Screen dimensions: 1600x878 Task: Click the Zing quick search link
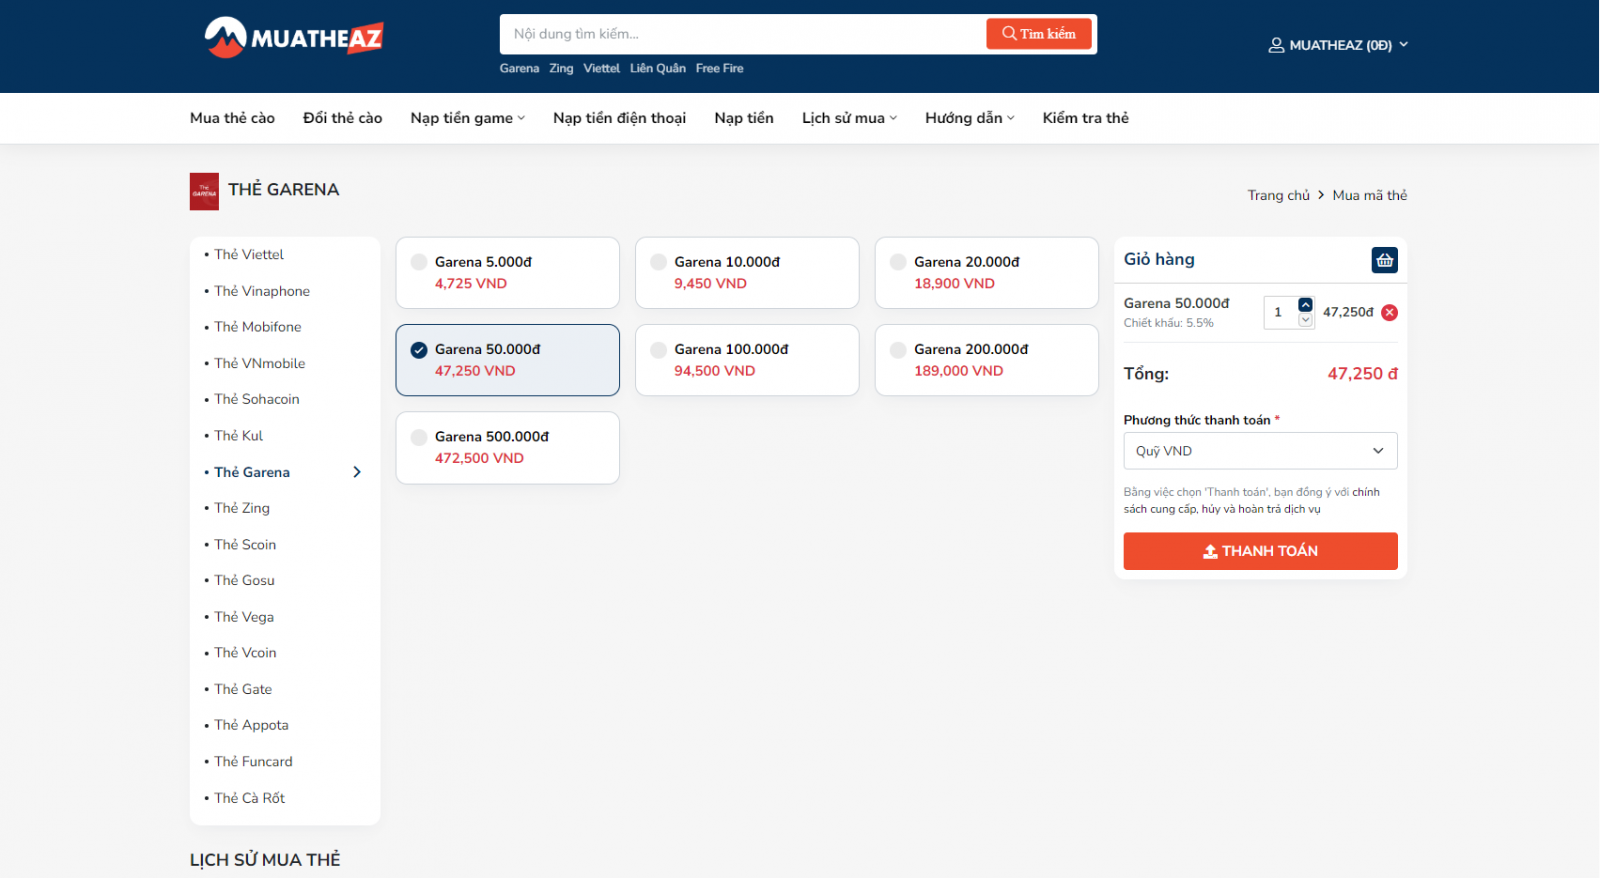pyautogui.click(x=561, y=68)
